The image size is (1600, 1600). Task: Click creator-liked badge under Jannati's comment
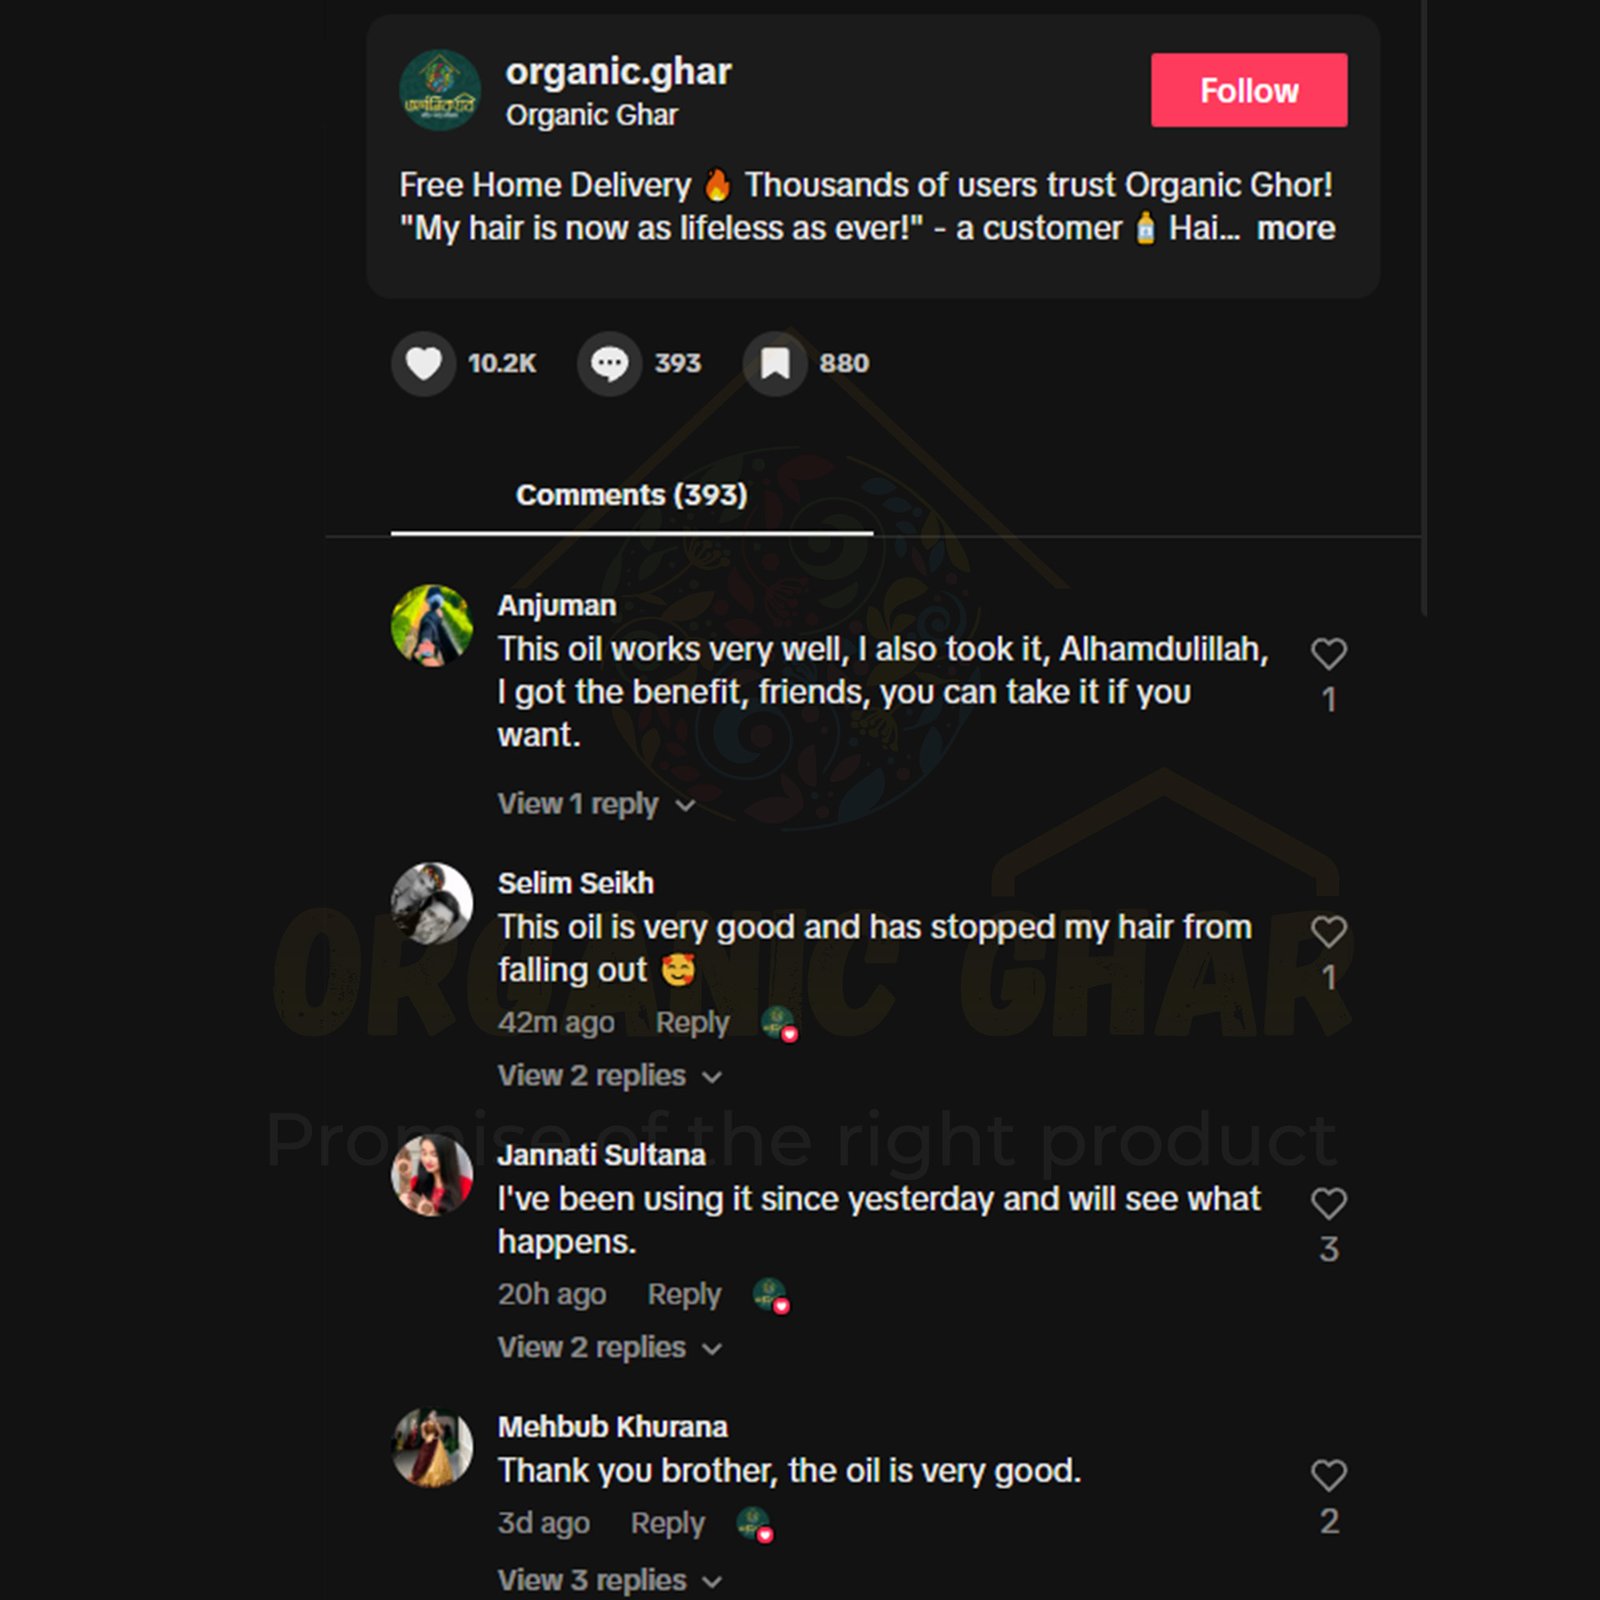pyautogui.click(x=771, y=1295)
